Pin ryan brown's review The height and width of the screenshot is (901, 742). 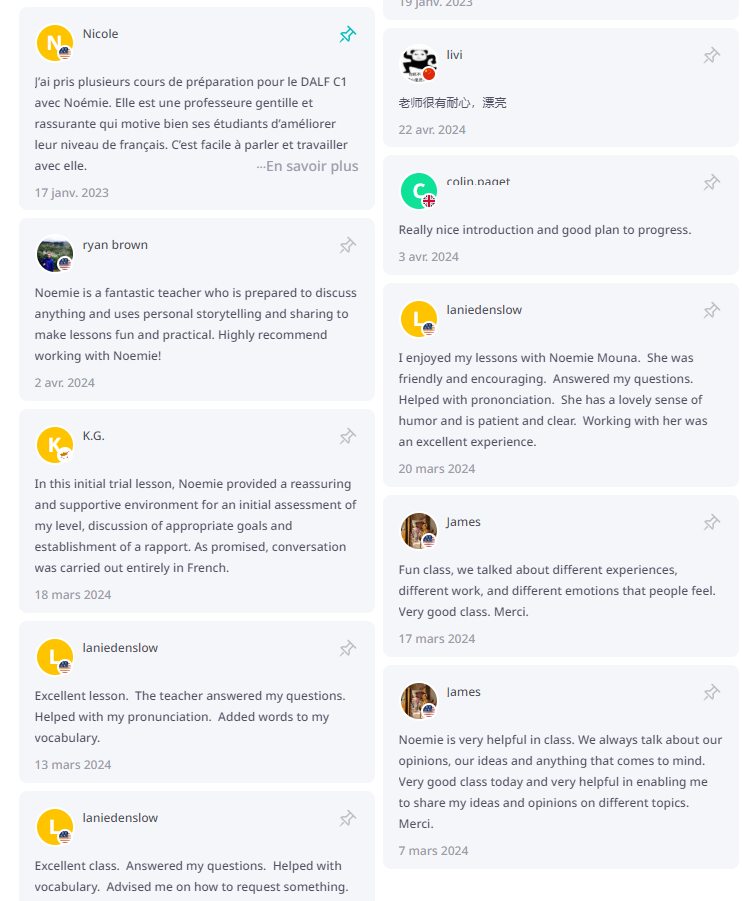347,245
